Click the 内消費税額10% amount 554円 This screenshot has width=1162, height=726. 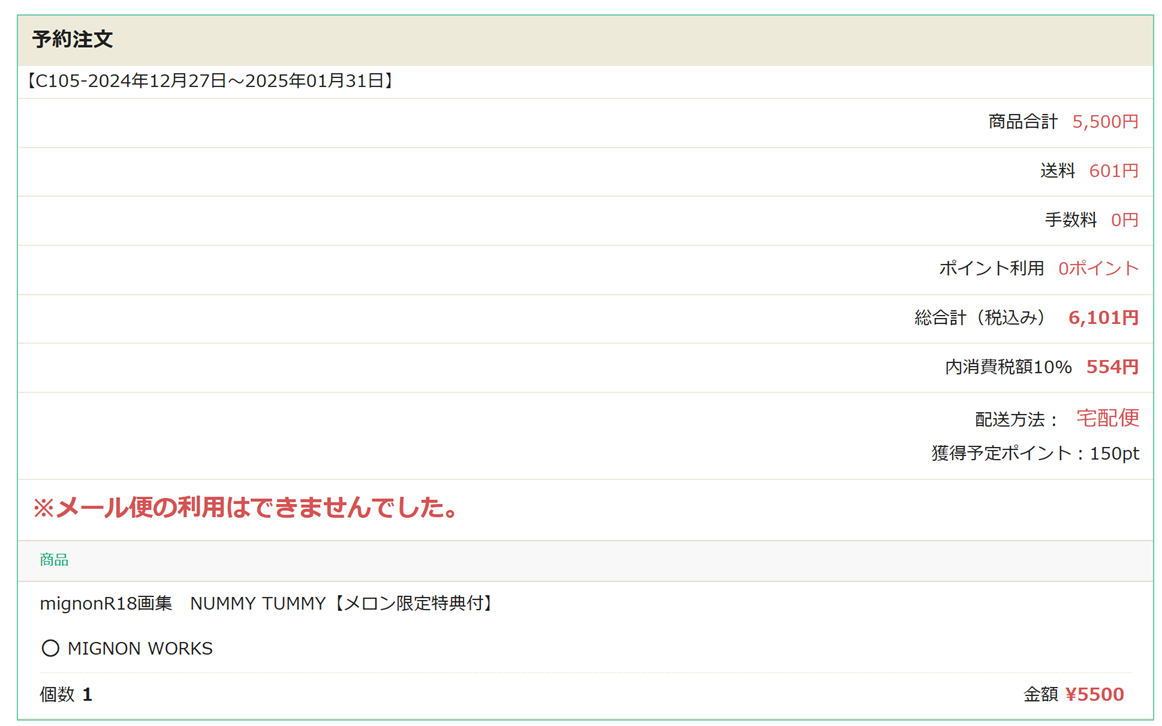[1112, 367]
